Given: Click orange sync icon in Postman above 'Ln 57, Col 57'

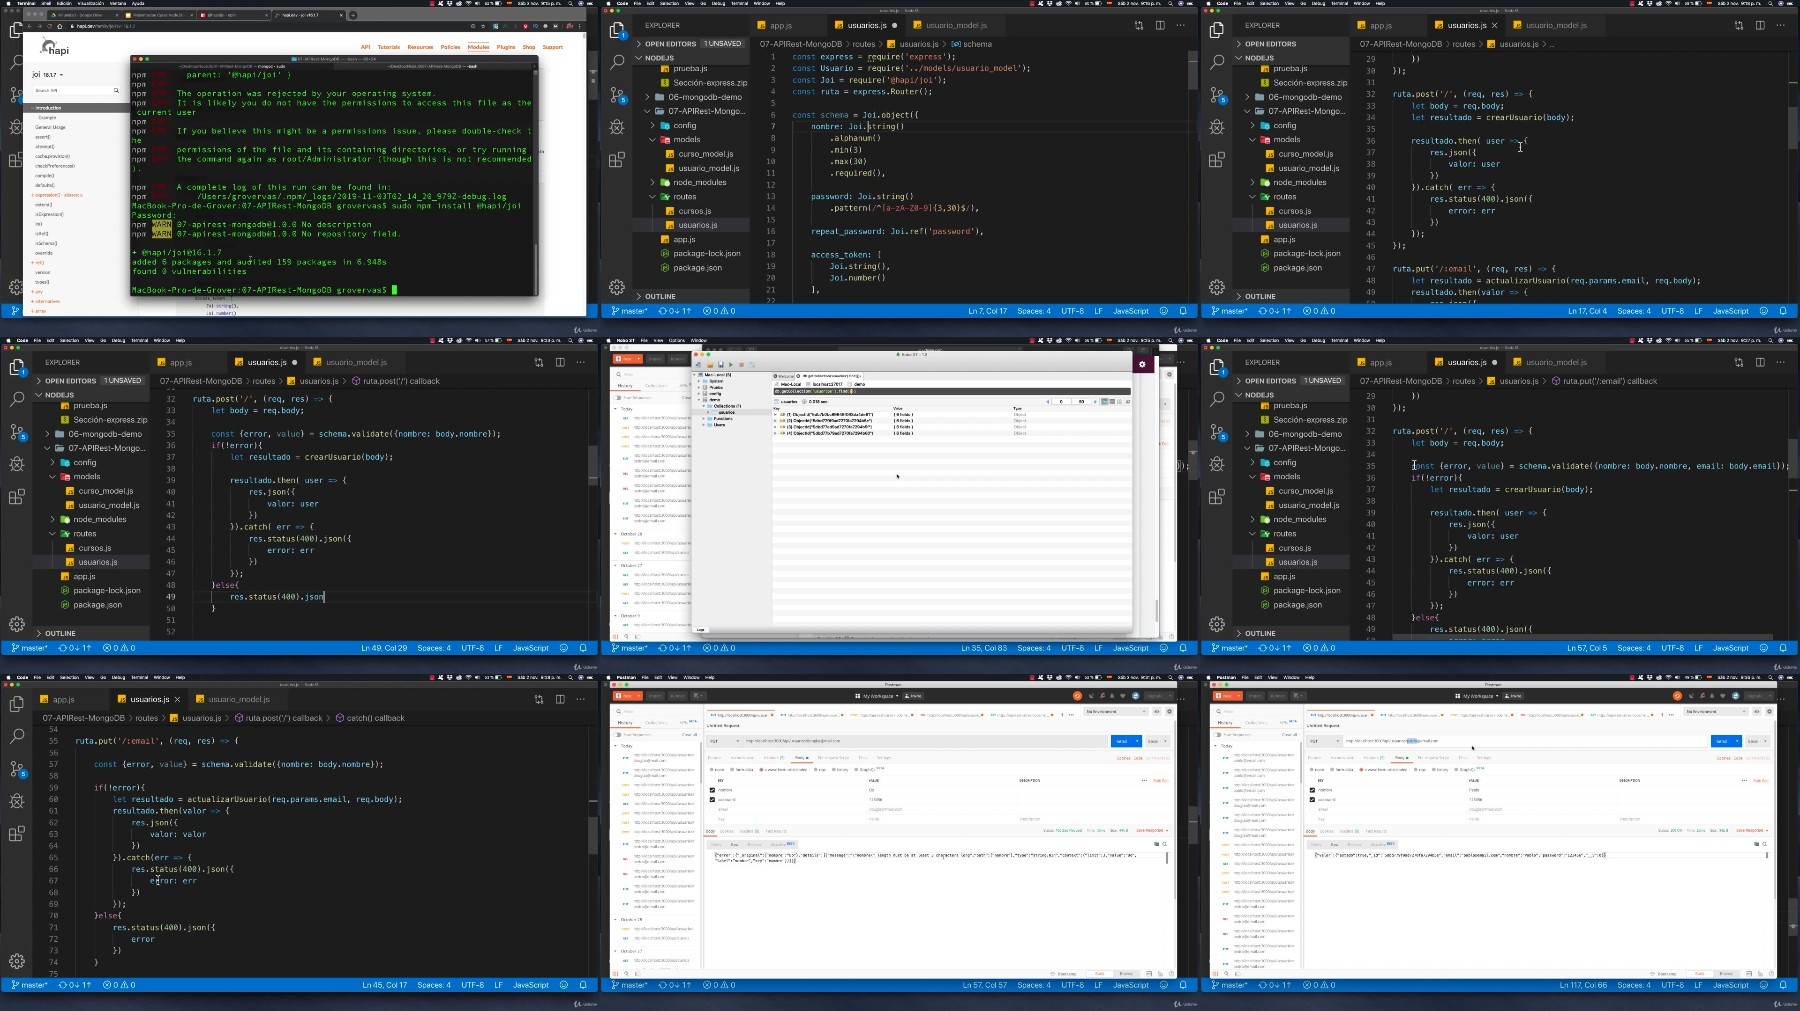Looking at the screenshot, I should [x=1077, y=696].
